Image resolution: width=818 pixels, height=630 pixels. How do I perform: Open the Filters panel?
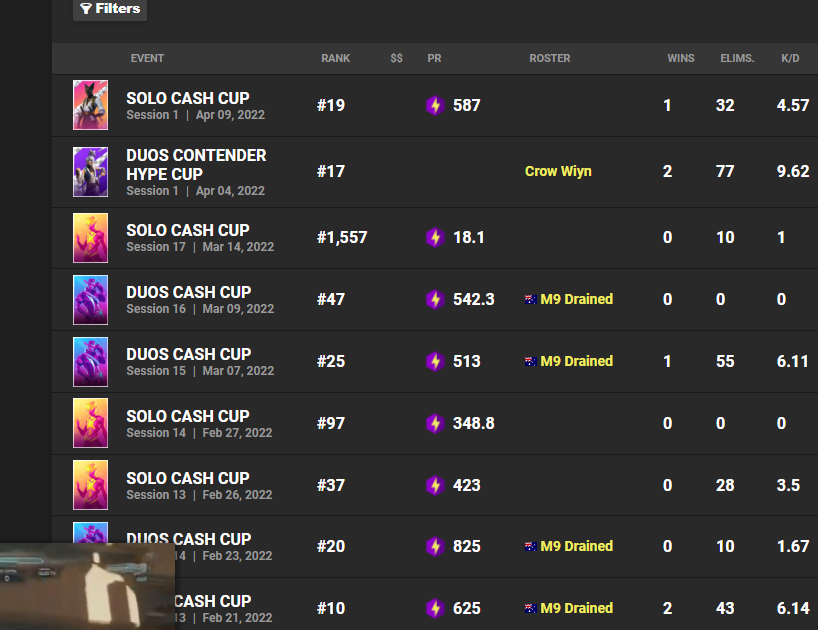(109, 9)
